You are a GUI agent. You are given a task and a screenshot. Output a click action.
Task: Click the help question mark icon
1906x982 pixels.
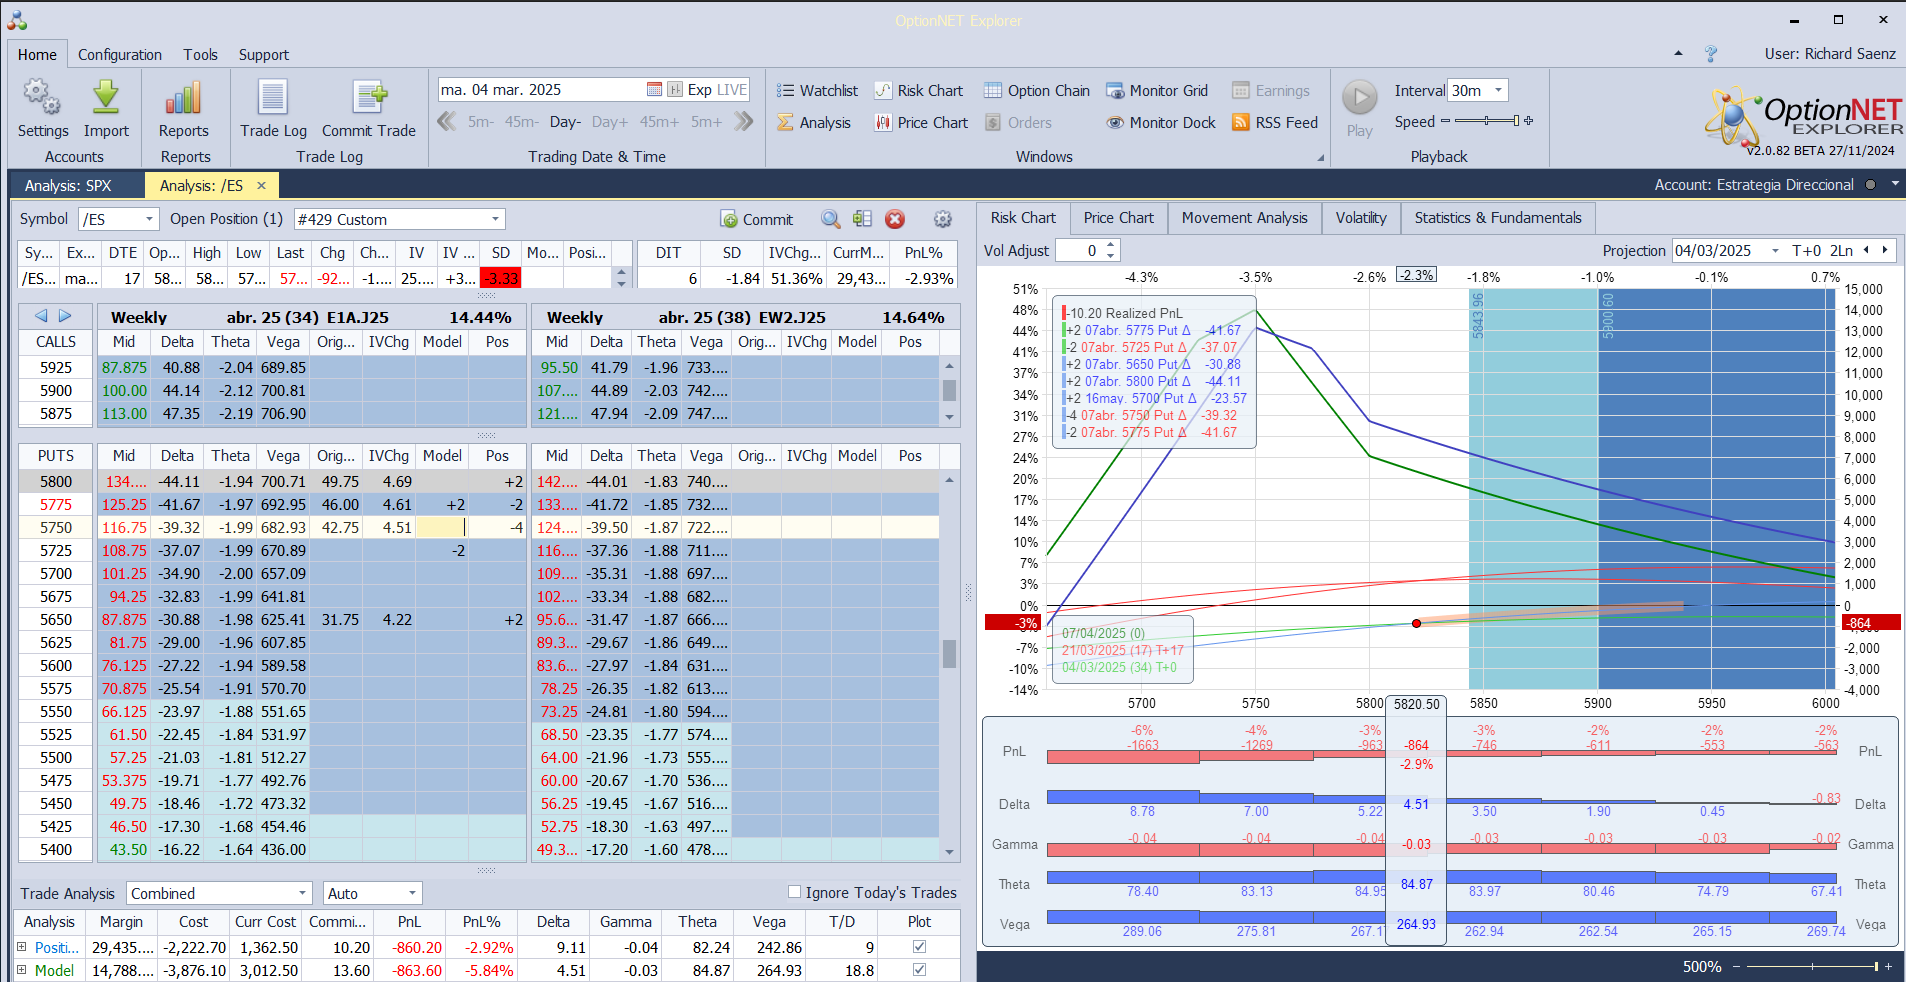pyautogui.click(x=1711, y=54)
